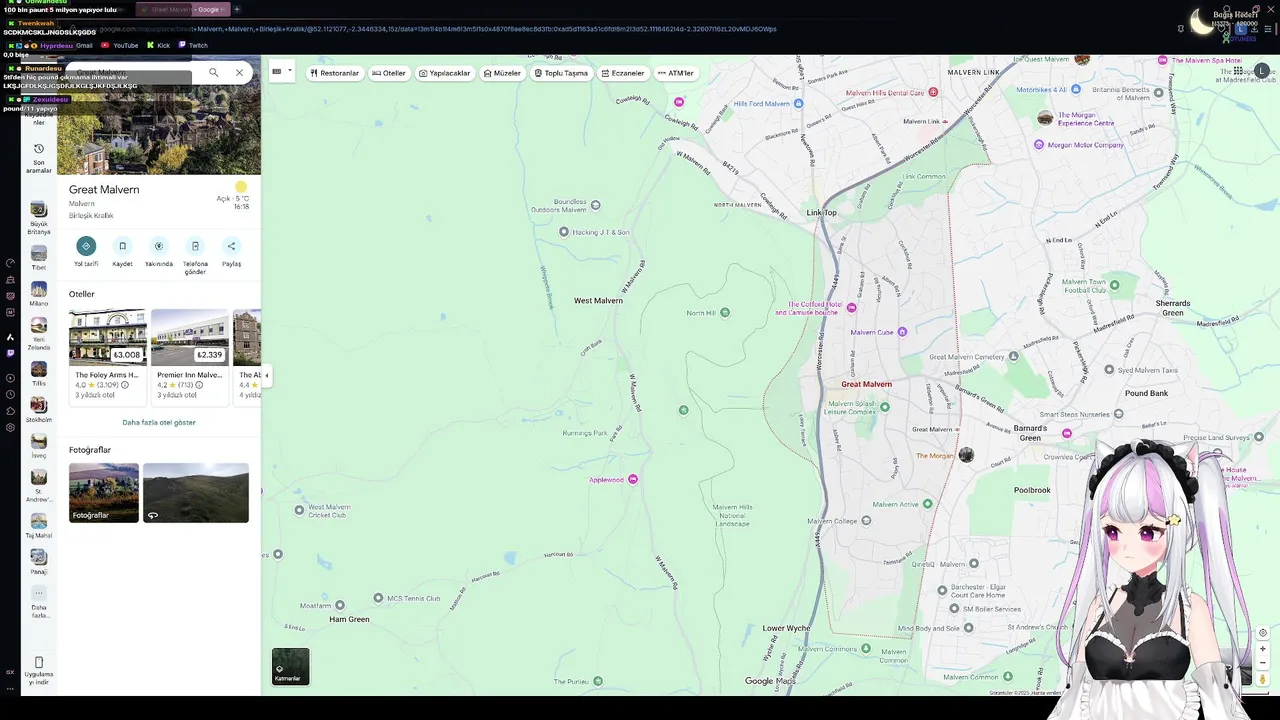Screen dimensions: 1280x720
Task: Open the YouTube bookmark
Action: (x=121, y=45)
